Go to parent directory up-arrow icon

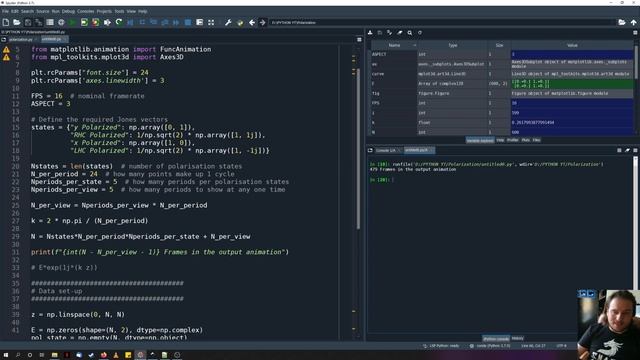[633, 22]
